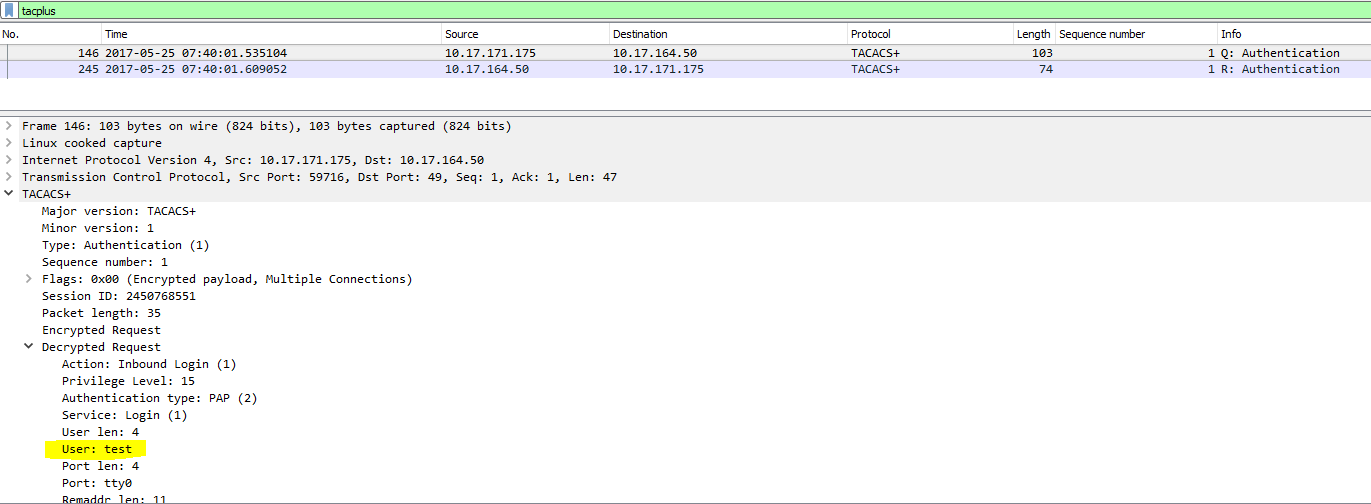Click the length value 103 cell
The height and width of the screenshot is (504, 1371).
1042,53
